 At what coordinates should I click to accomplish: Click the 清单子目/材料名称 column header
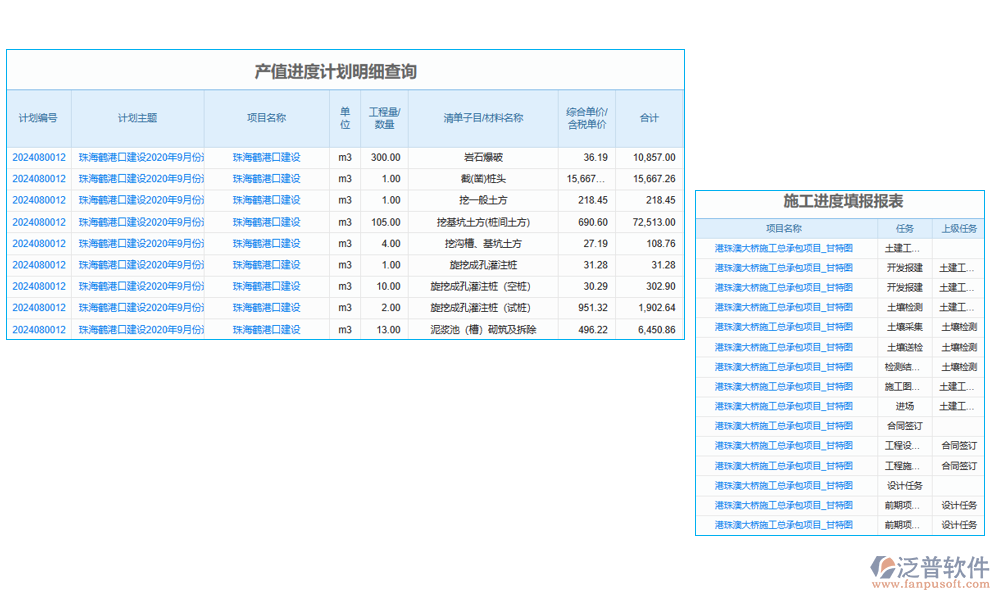click(x=483, y=118)
